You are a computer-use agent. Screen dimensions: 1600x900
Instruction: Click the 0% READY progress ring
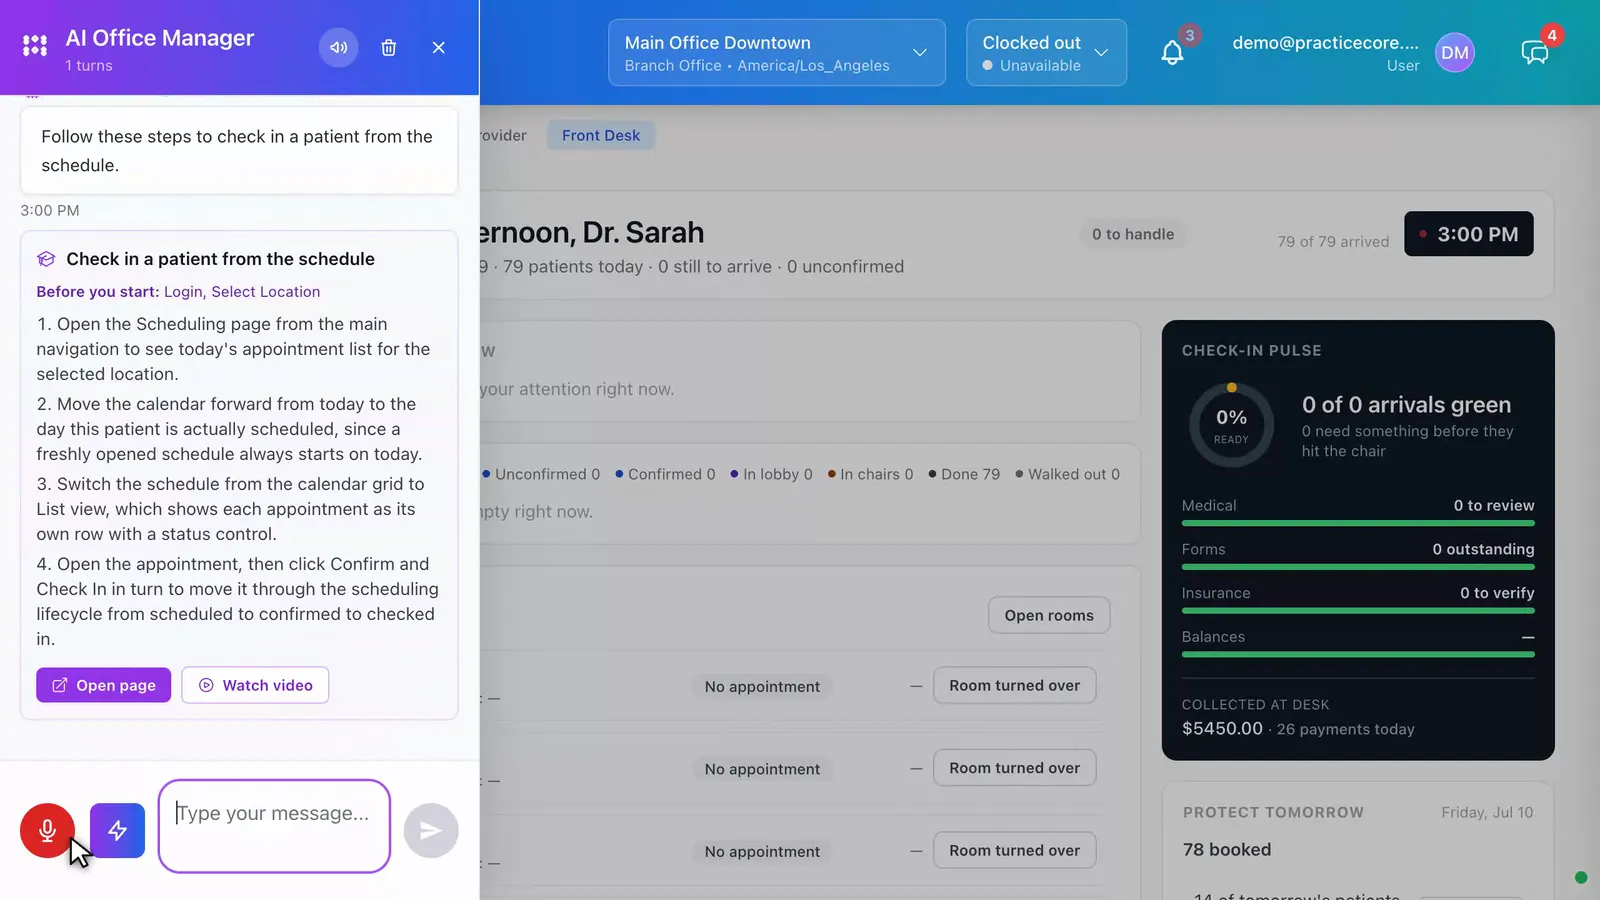click(1231, 425)
